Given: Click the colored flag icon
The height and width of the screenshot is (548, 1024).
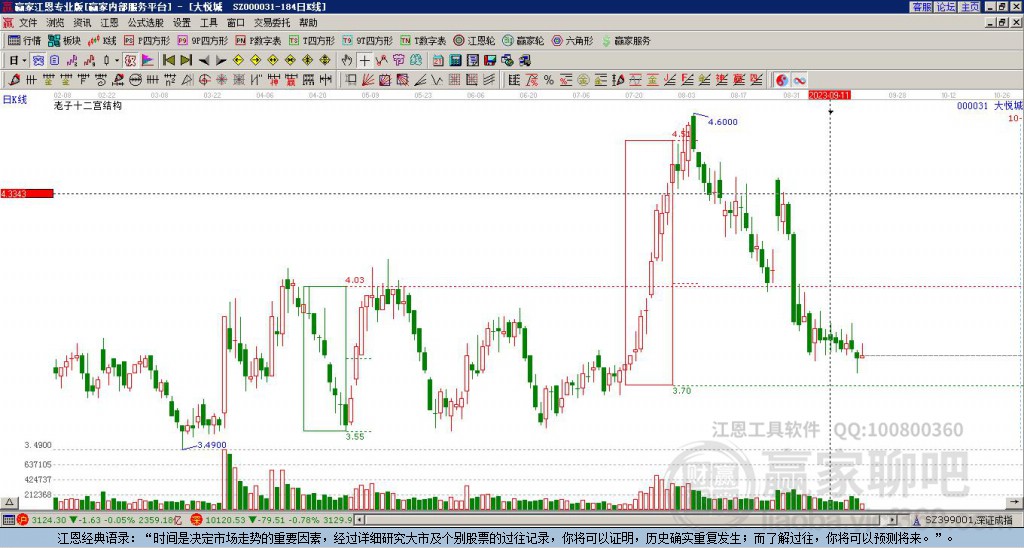Looking at the screenshot, I should tap(148, 61).
